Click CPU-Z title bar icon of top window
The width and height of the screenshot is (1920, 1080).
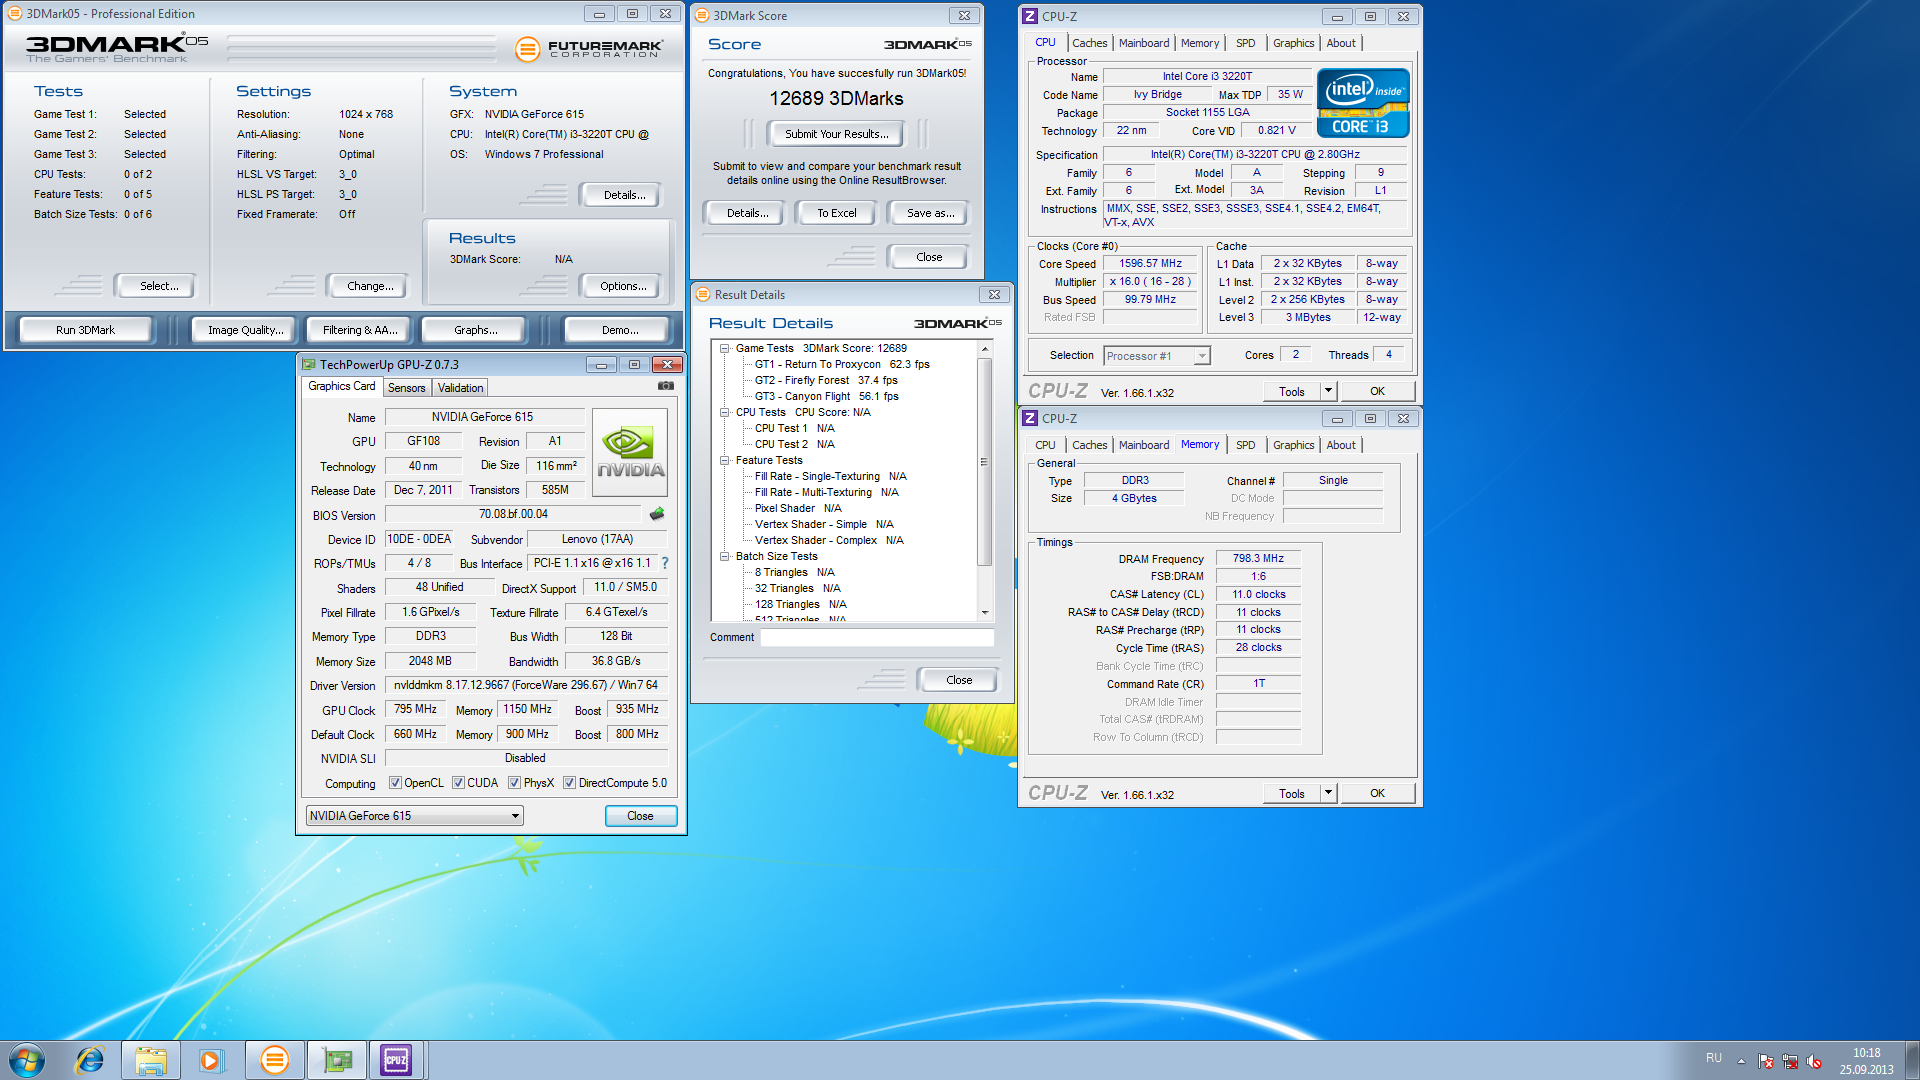[x=1030, y=16]
